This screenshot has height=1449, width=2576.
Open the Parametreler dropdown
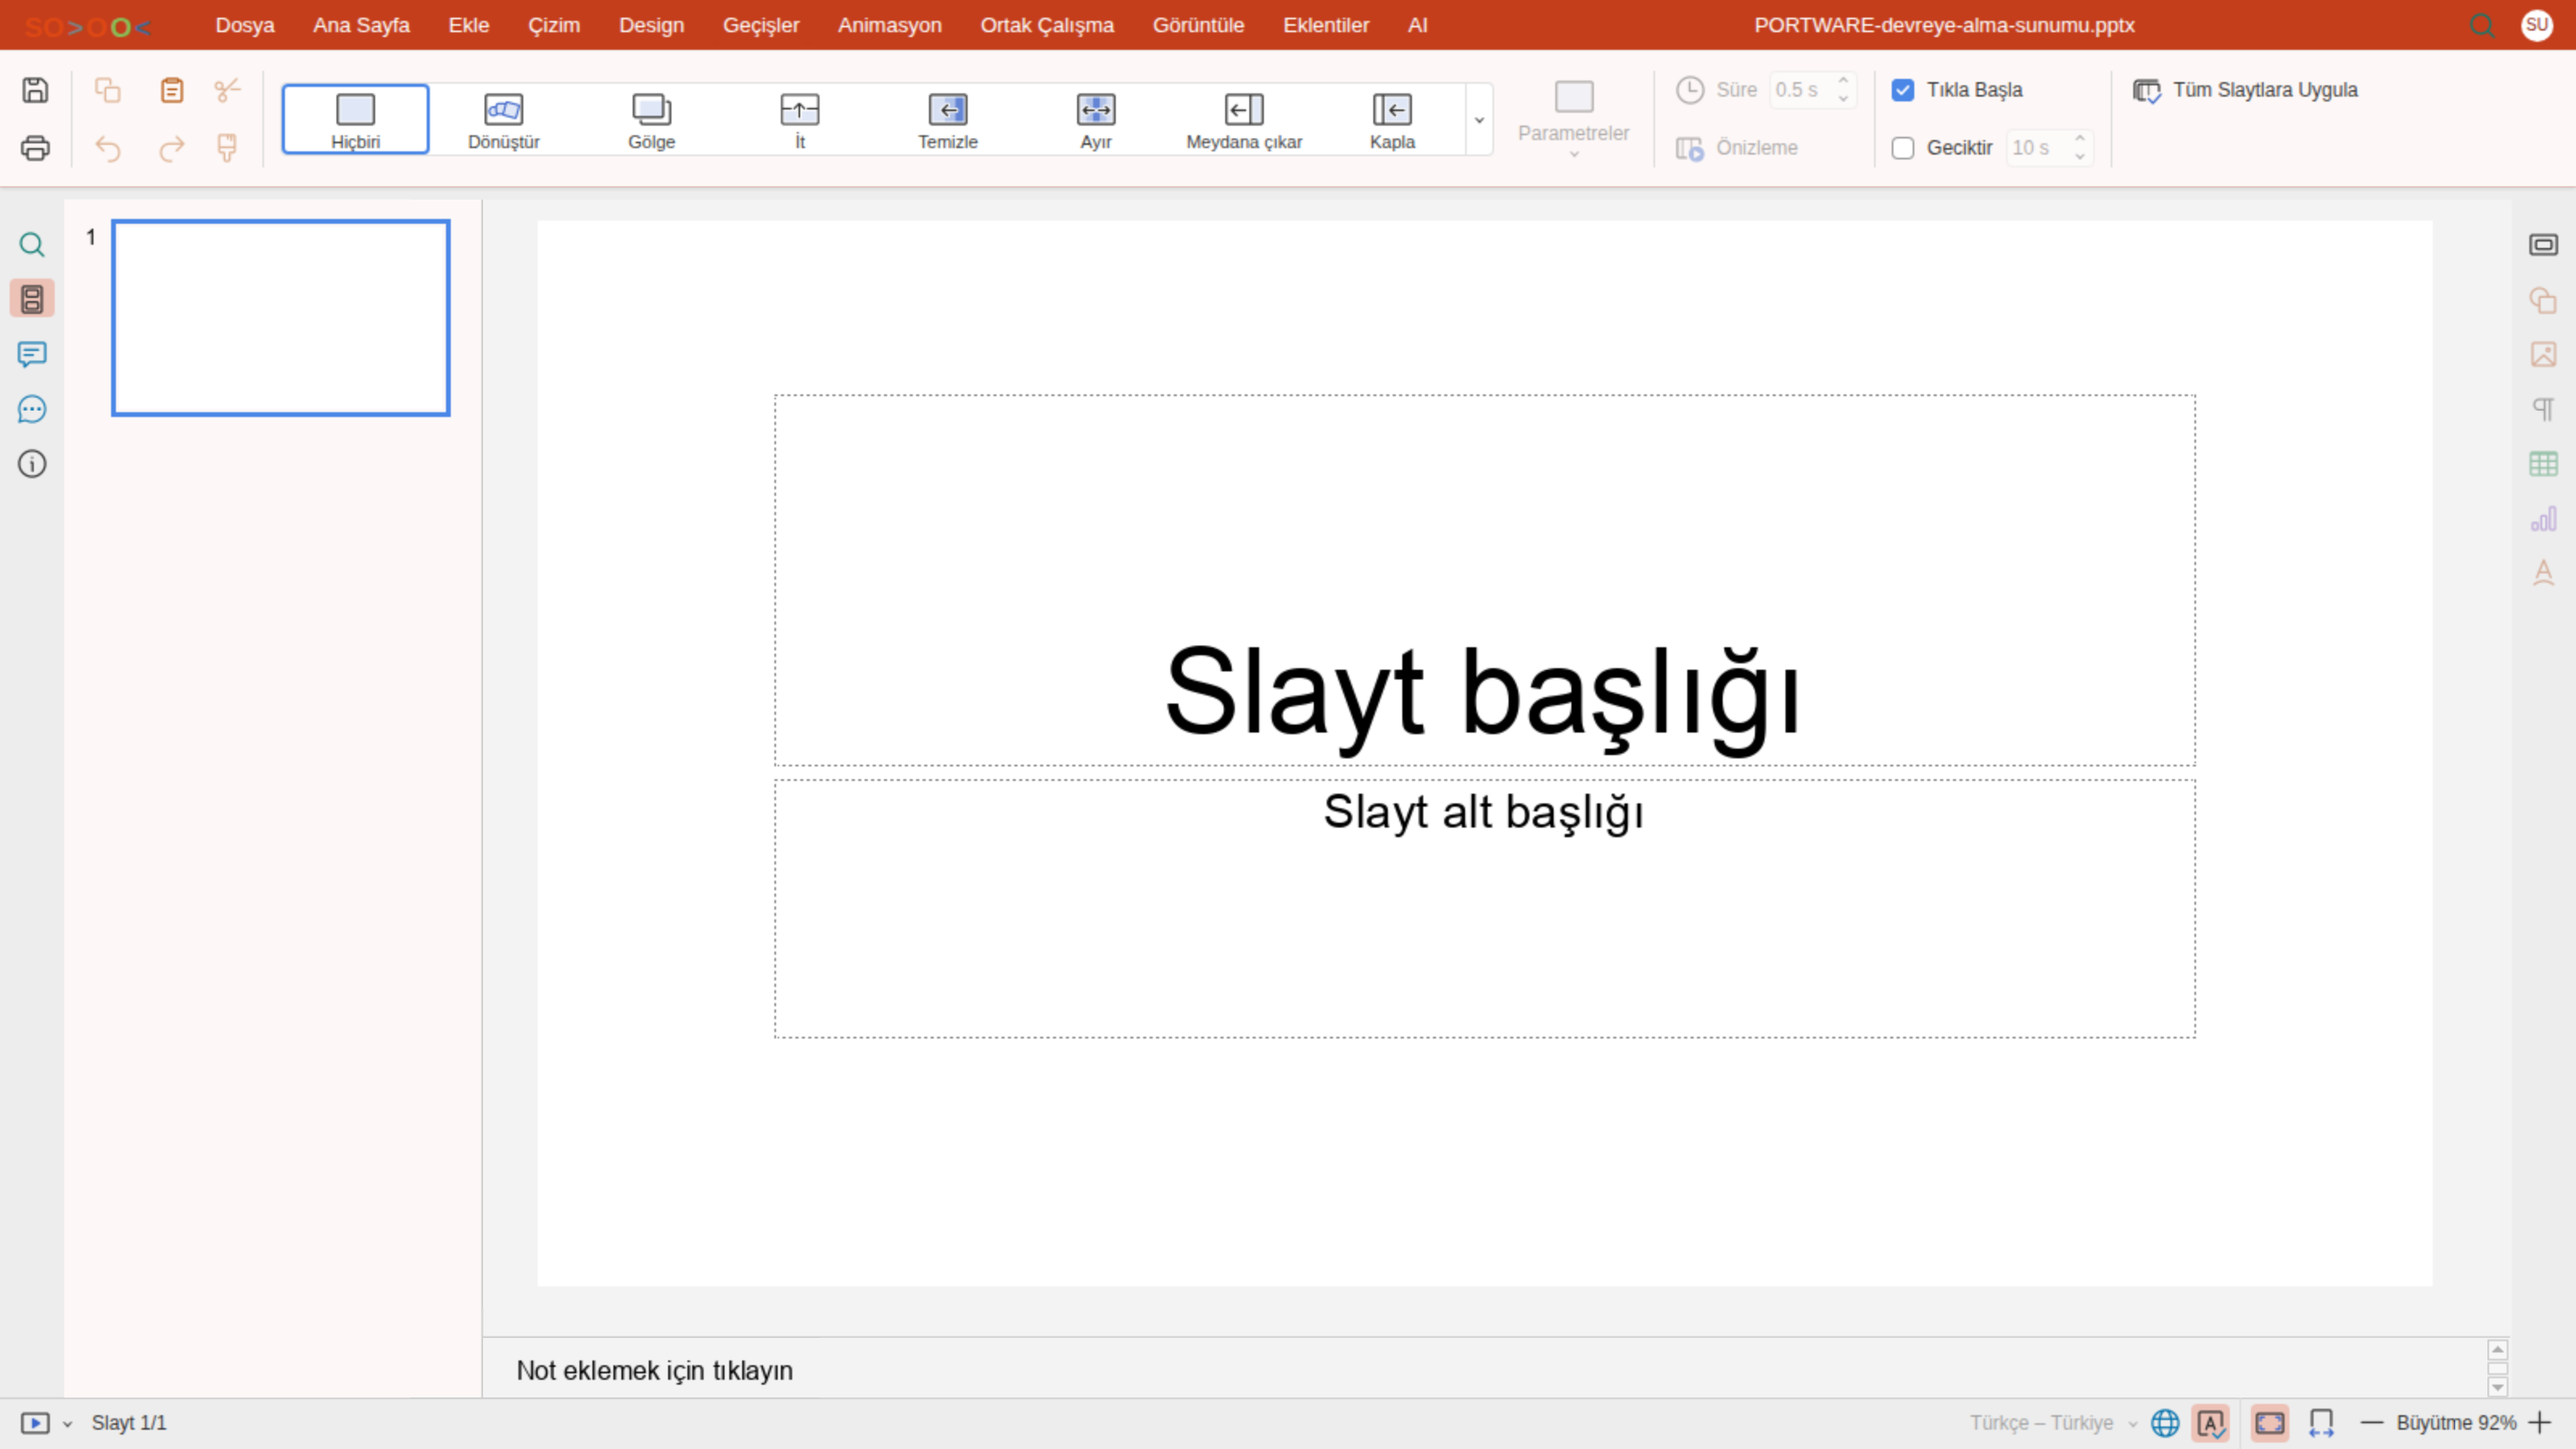click(x=1573, y=119)
